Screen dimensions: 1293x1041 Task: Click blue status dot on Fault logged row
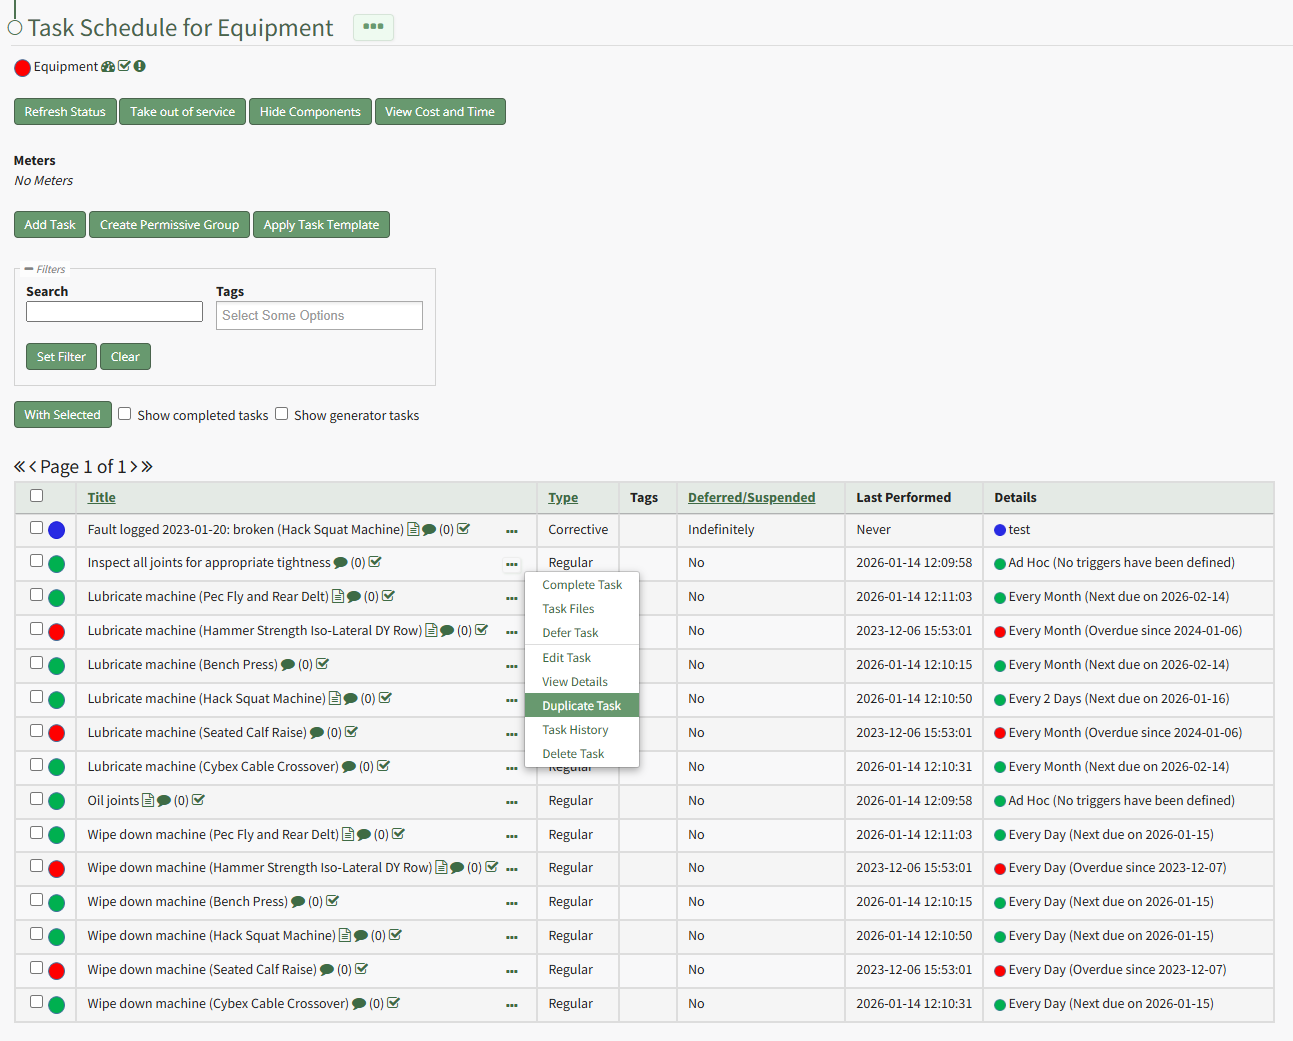pos(57,530)
